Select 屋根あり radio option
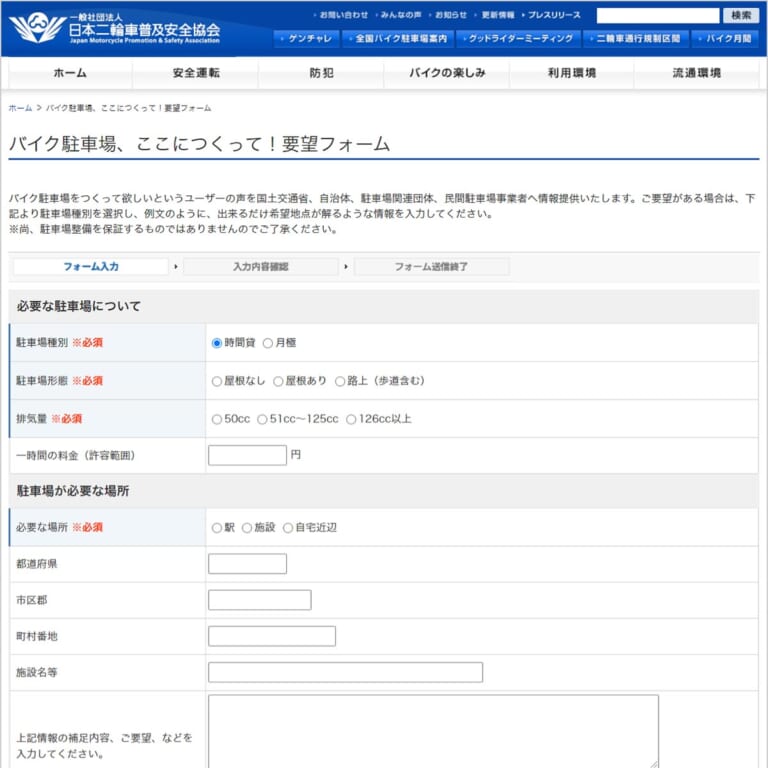The height and width of the screenshot is (768, 768). (x=278, y=382)
